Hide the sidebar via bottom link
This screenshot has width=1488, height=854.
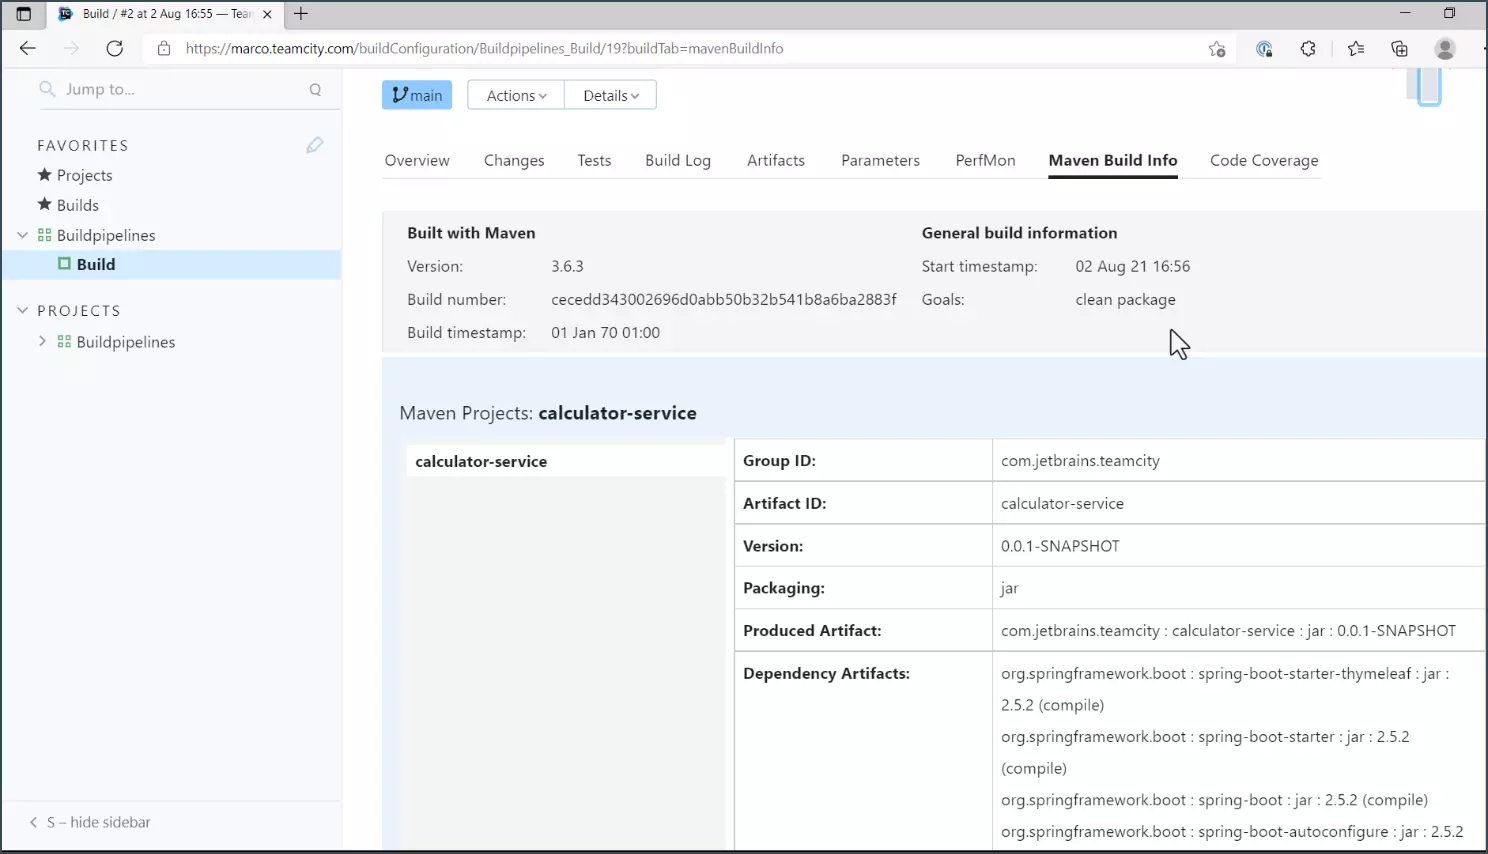click(98, 822)
